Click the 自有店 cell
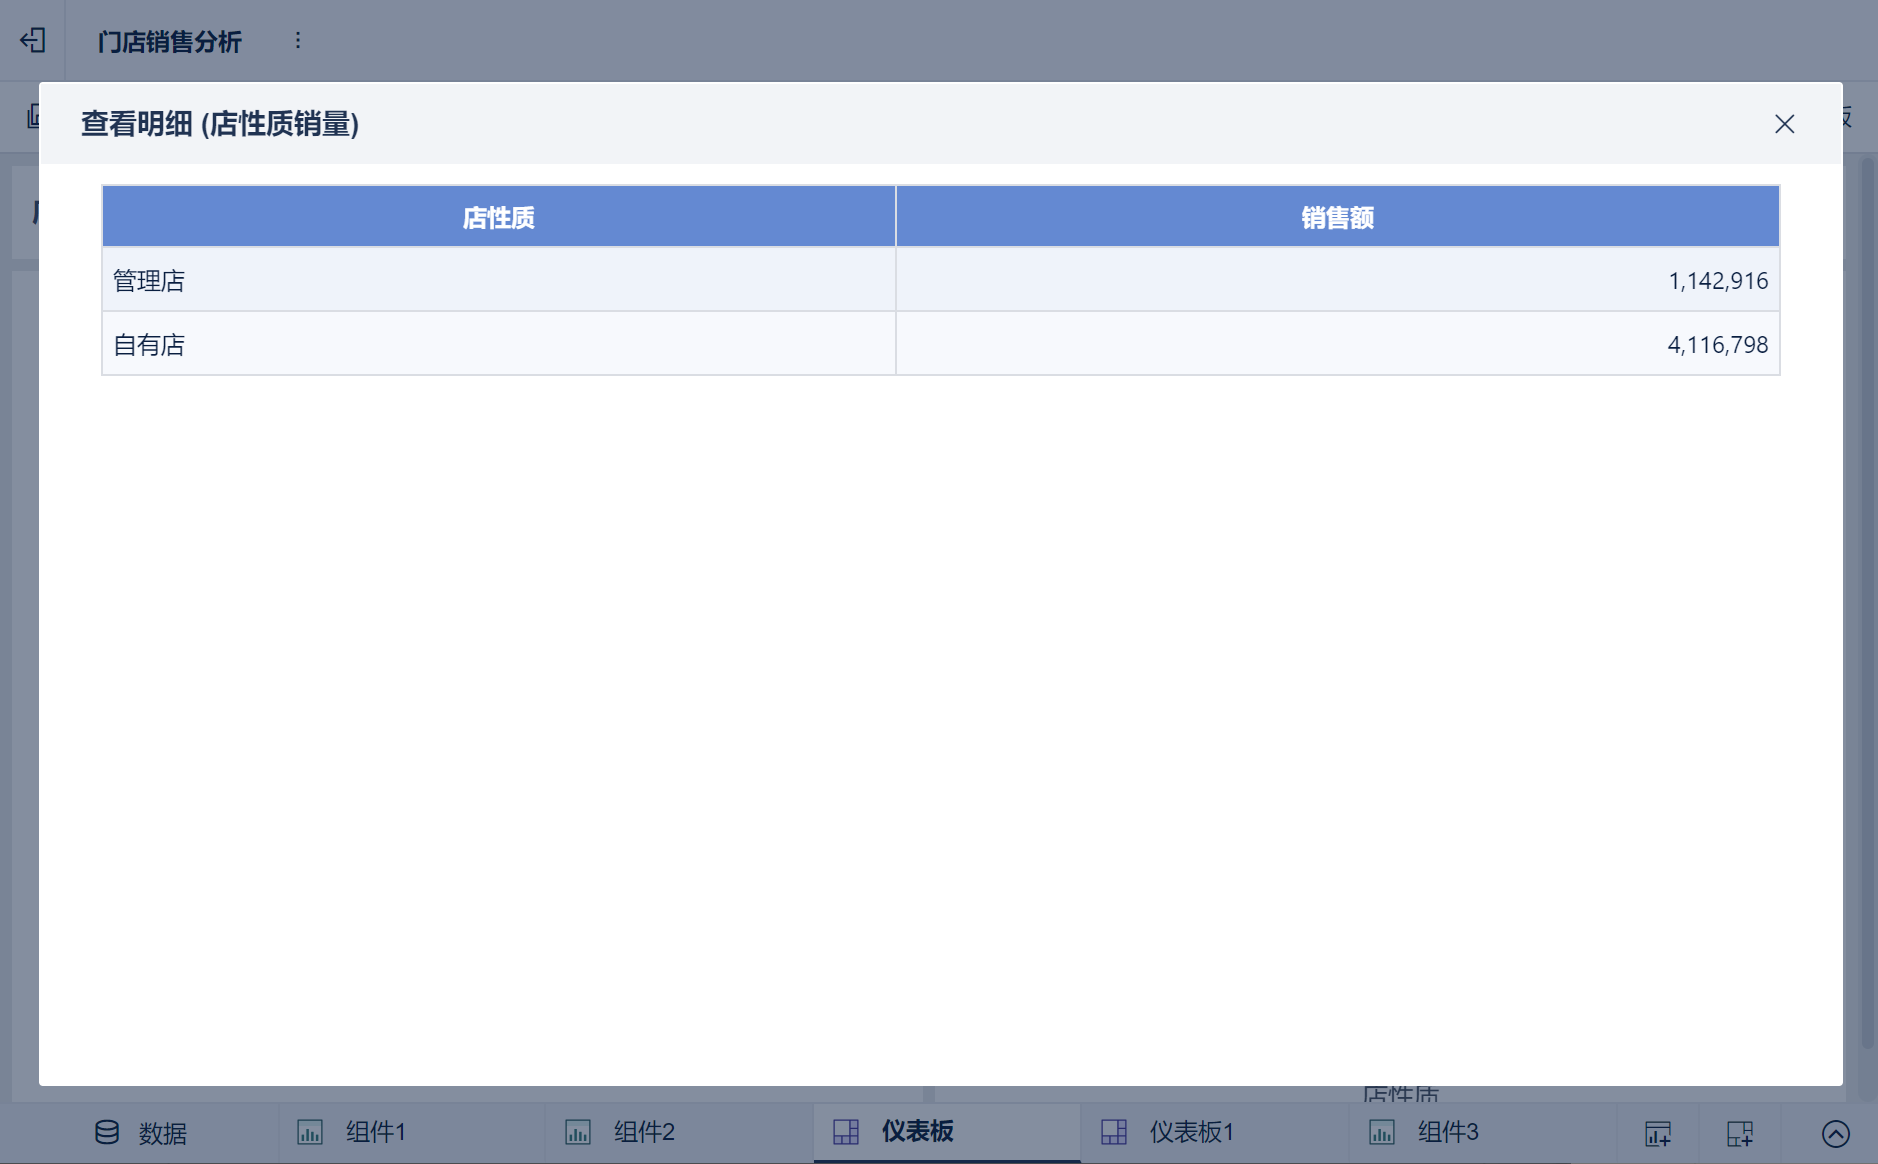Screen dimensions: 1878x1164 tap(499, 344)
